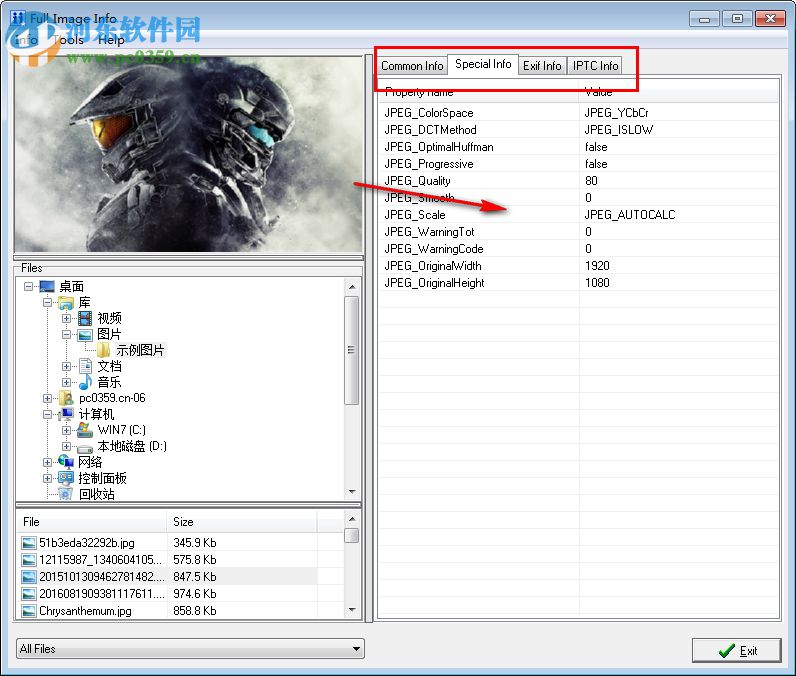Image resolution: width=796 pixels, height=676 pixels.
Task: Select the JPEG_DCTMethod property row
Action: [578, 130]
